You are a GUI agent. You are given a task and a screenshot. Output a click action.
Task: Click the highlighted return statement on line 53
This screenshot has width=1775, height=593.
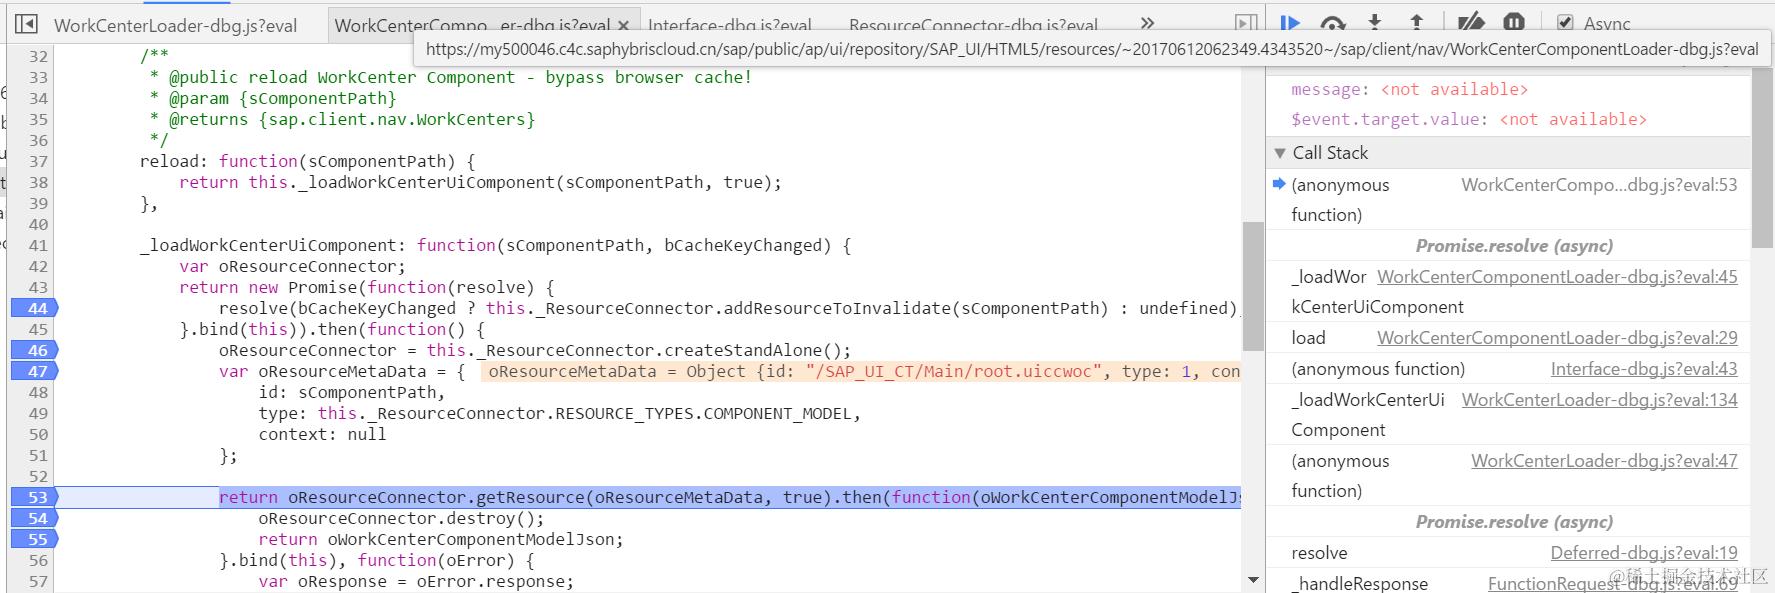point(730,497)
